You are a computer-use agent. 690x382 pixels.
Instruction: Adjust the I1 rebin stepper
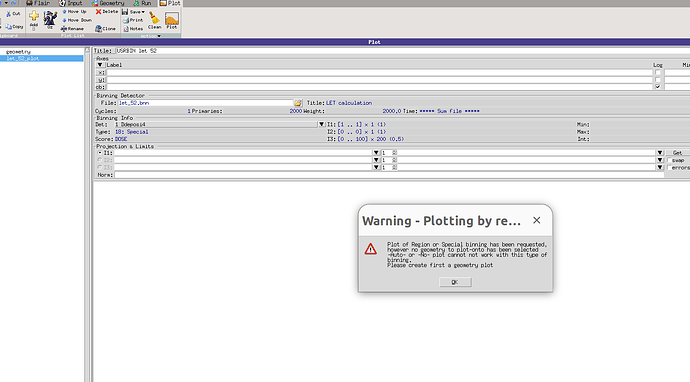[x=394, y=153]
